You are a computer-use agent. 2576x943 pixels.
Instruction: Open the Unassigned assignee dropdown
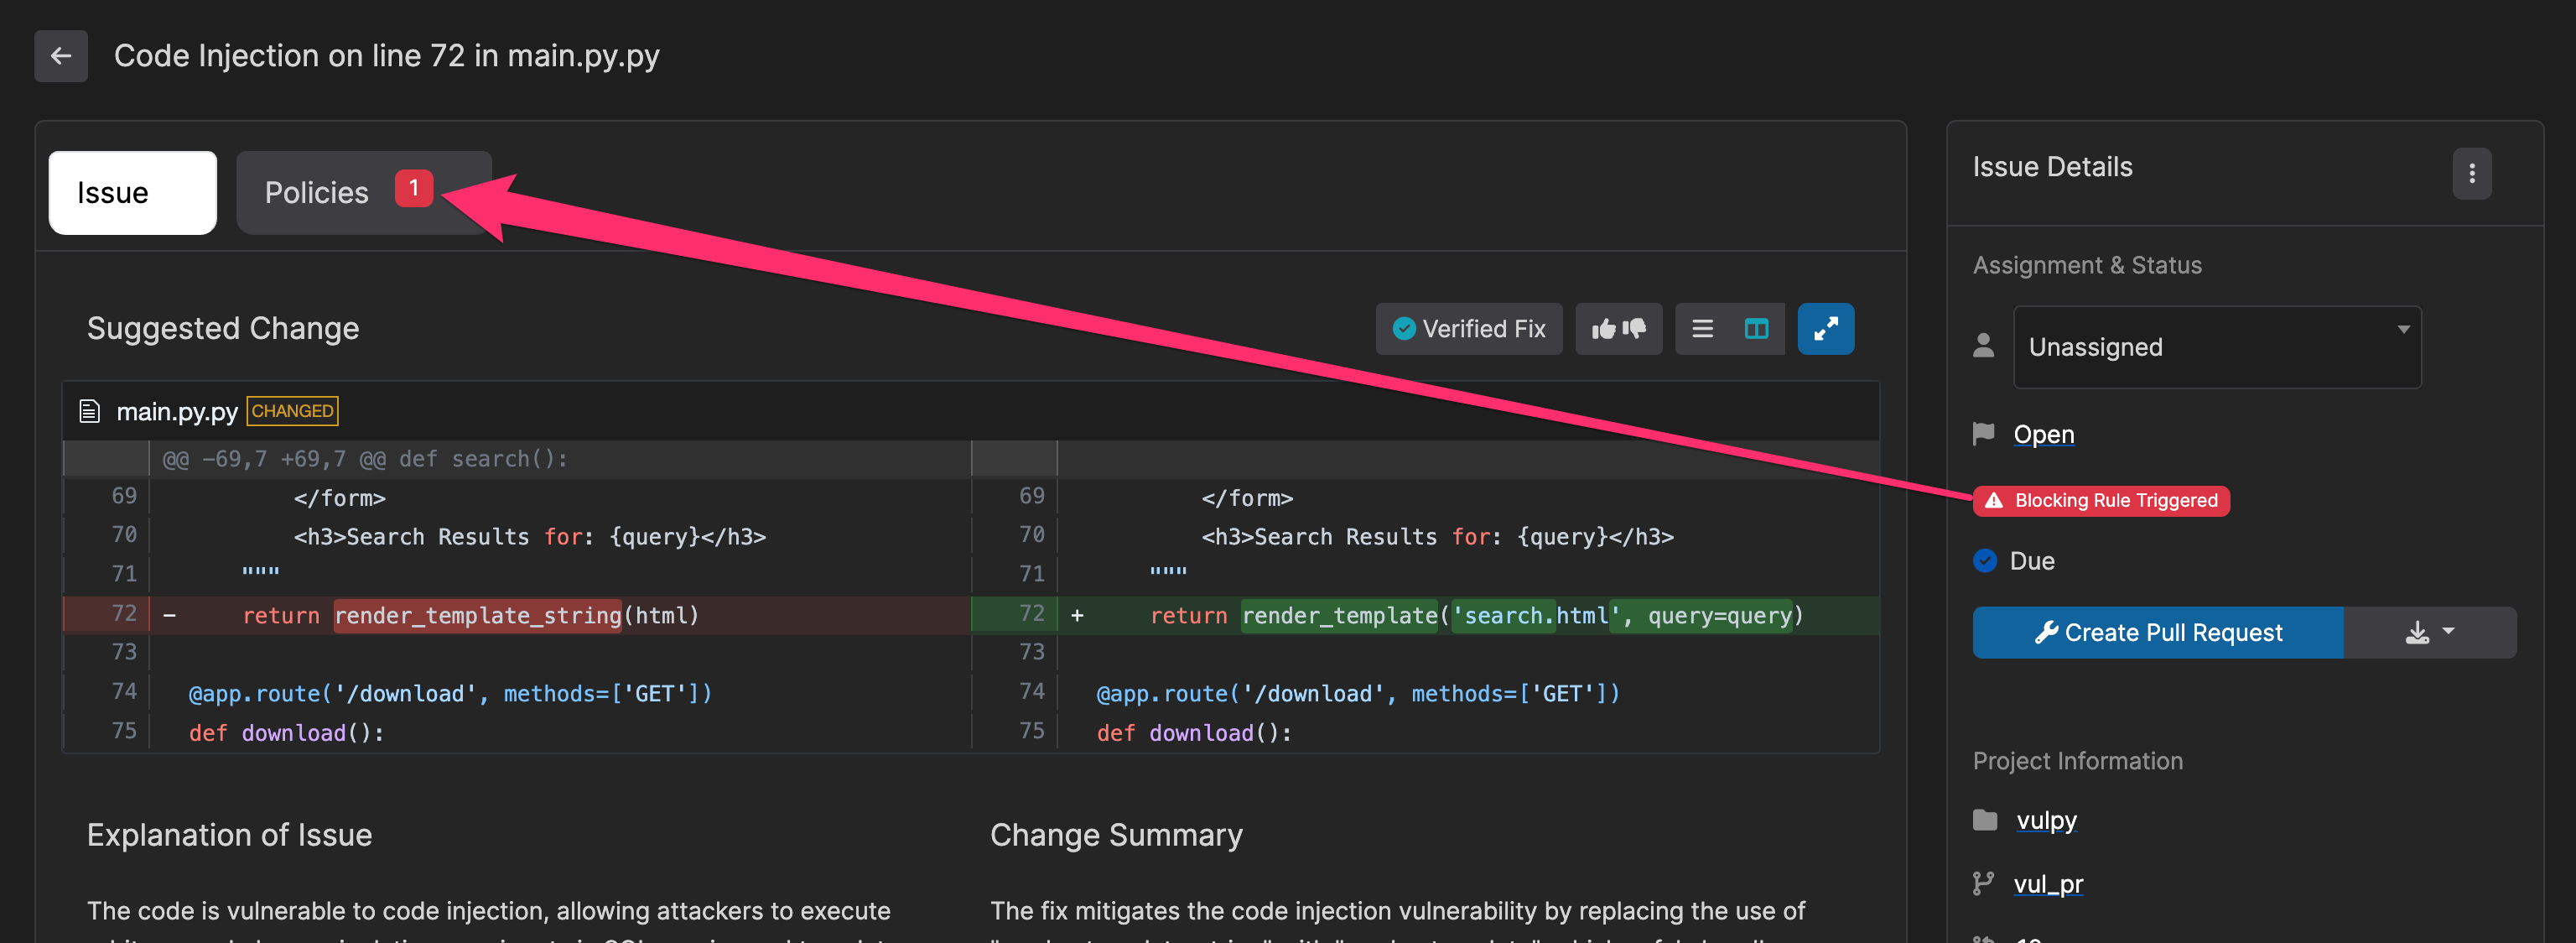point(2216,347)
